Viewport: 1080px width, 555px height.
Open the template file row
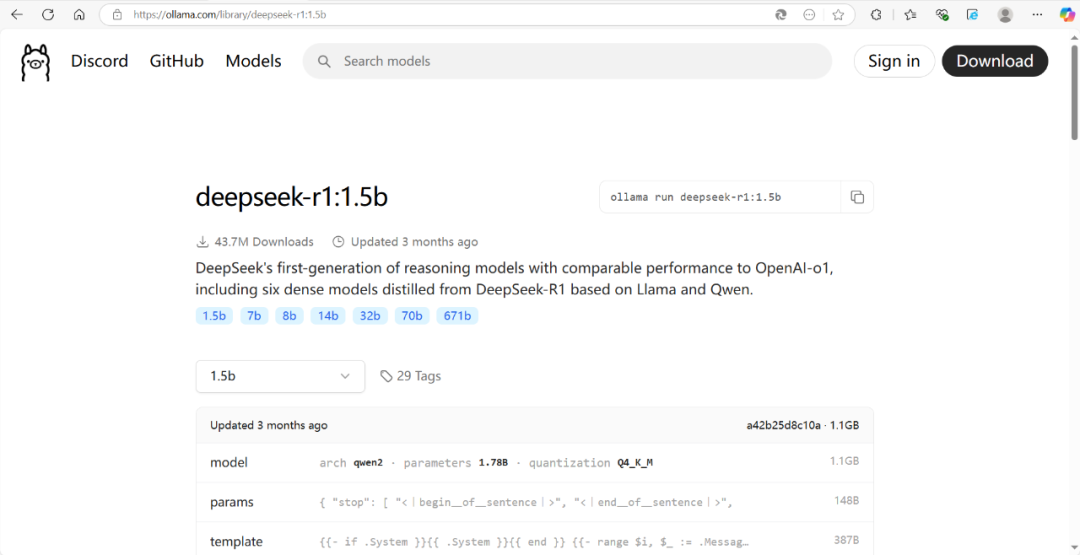[534, 539]
